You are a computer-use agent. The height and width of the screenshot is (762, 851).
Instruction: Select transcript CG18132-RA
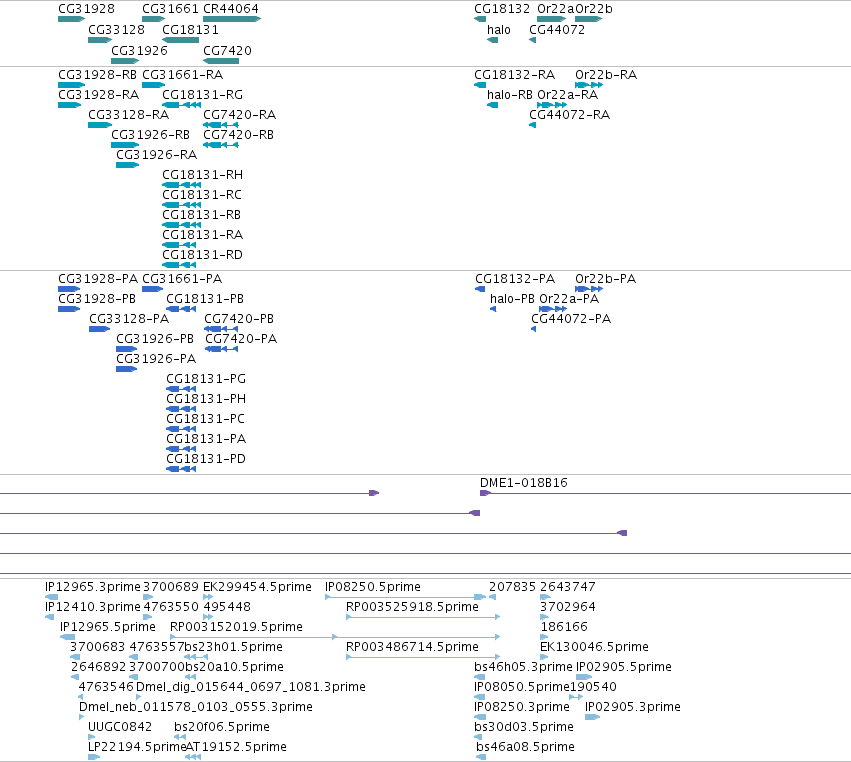(x=515, y=74)
